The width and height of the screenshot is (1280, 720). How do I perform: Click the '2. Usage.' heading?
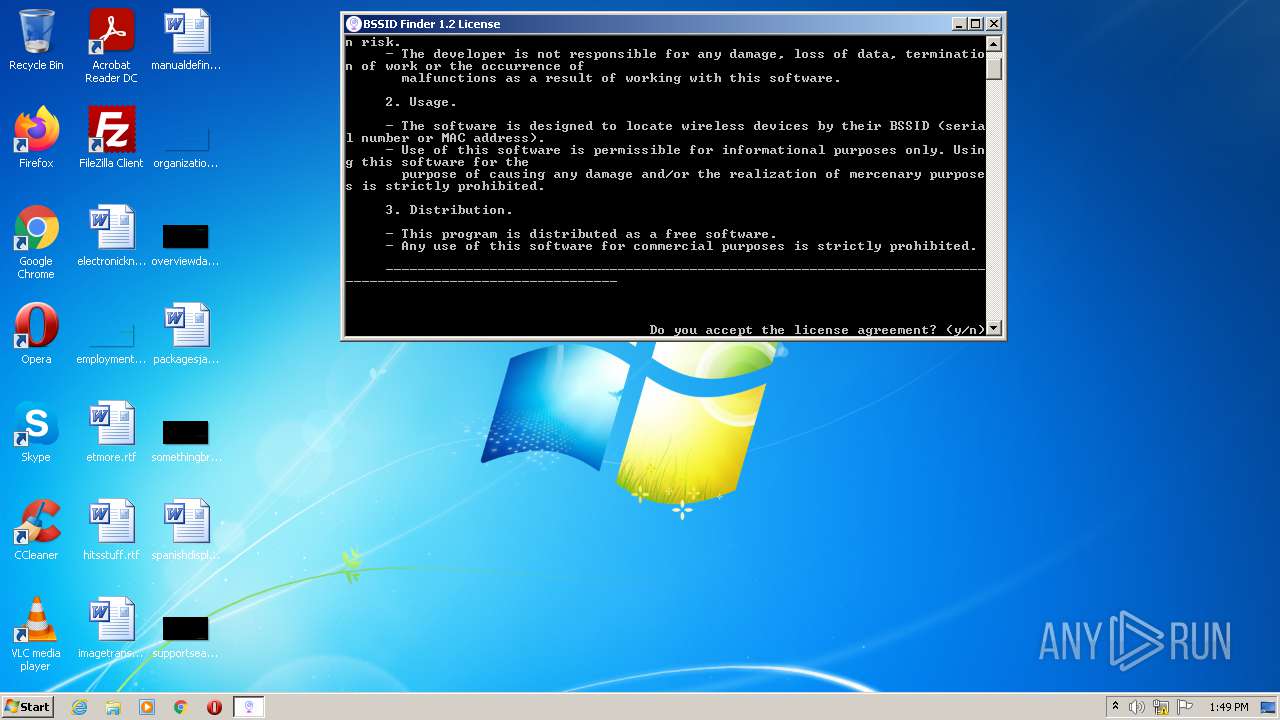(x=421, y=102)
